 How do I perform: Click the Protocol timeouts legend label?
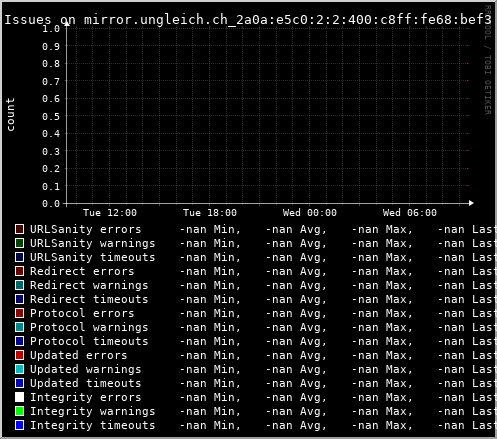[89, 341]
